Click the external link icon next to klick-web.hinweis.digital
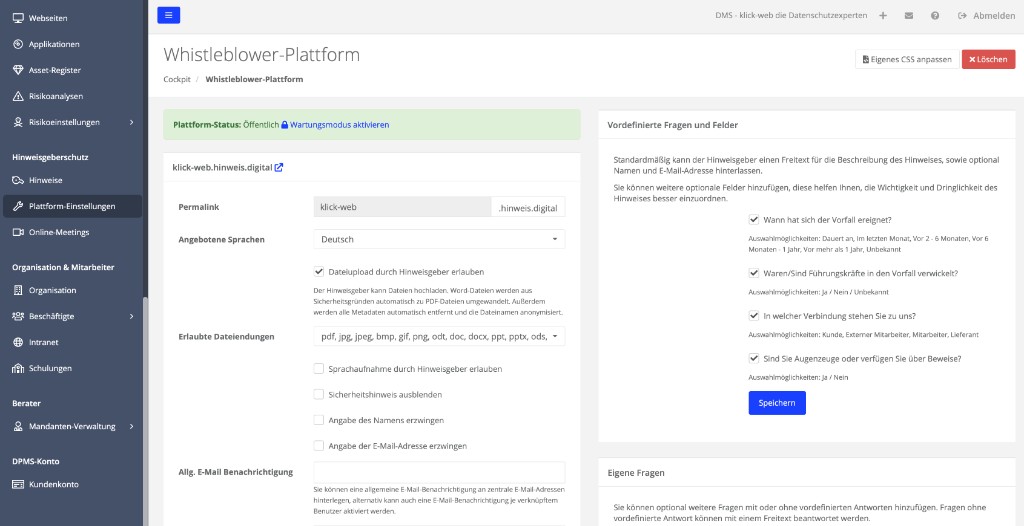Viewport: 1024px width, 526px height. pos(279,167)
